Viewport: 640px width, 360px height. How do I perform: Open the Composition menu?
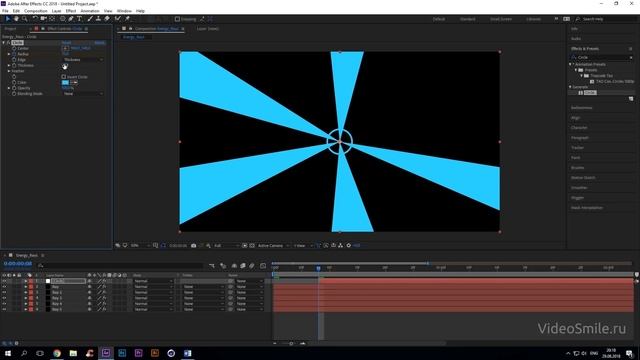coord(36,11)
